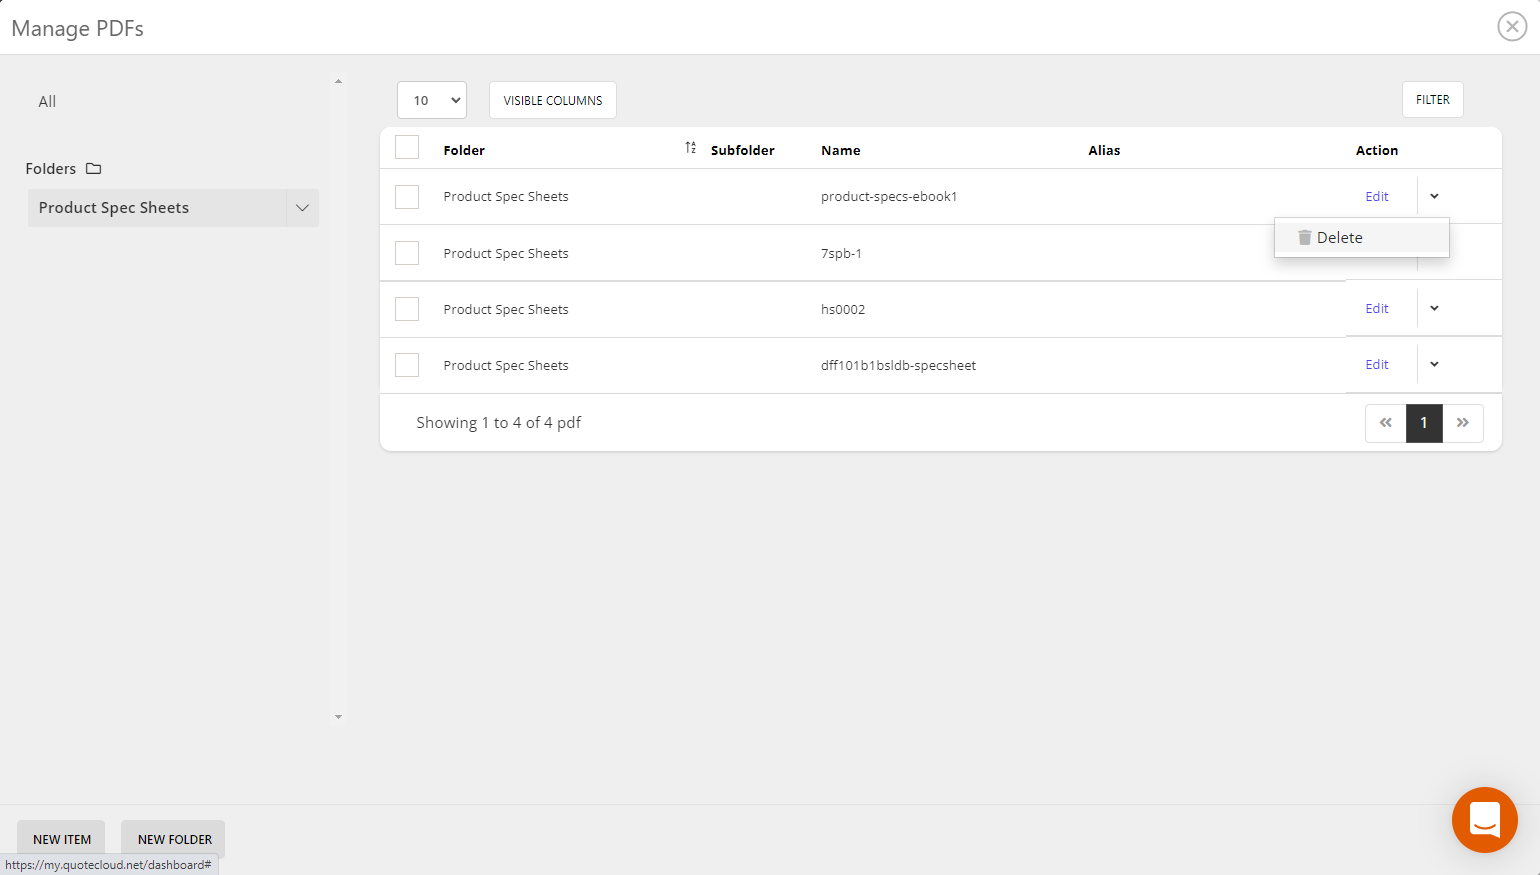Click the folder icon next to Folders
The width and height of the screenshot is (1540, 875).
94,169
